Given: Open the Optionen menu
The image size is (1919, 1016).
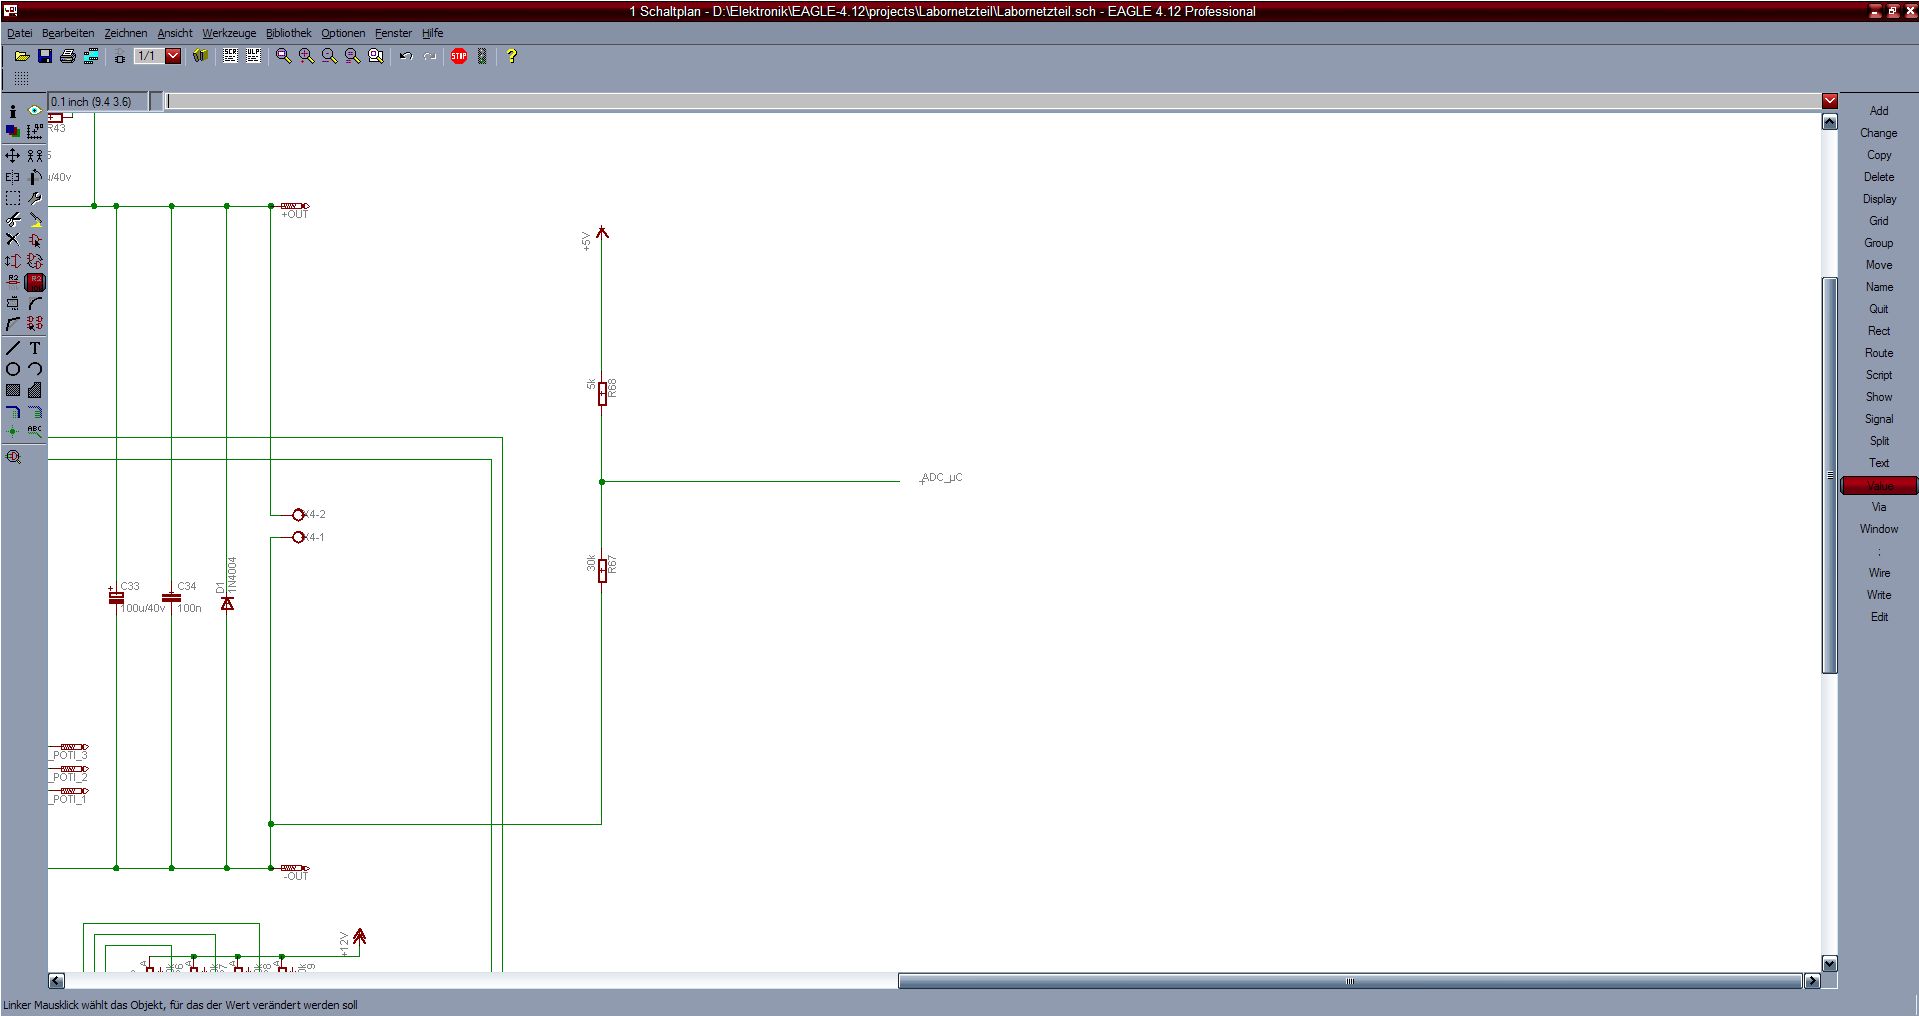Looking at the screenshot, I should 343,33.
